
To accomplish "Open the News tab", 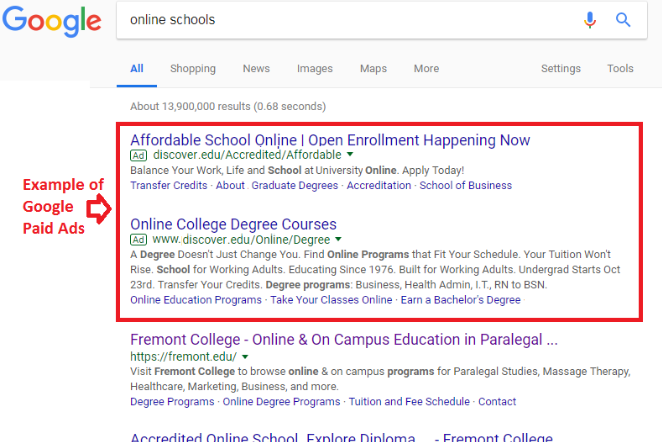I will [x=256, y=68].
